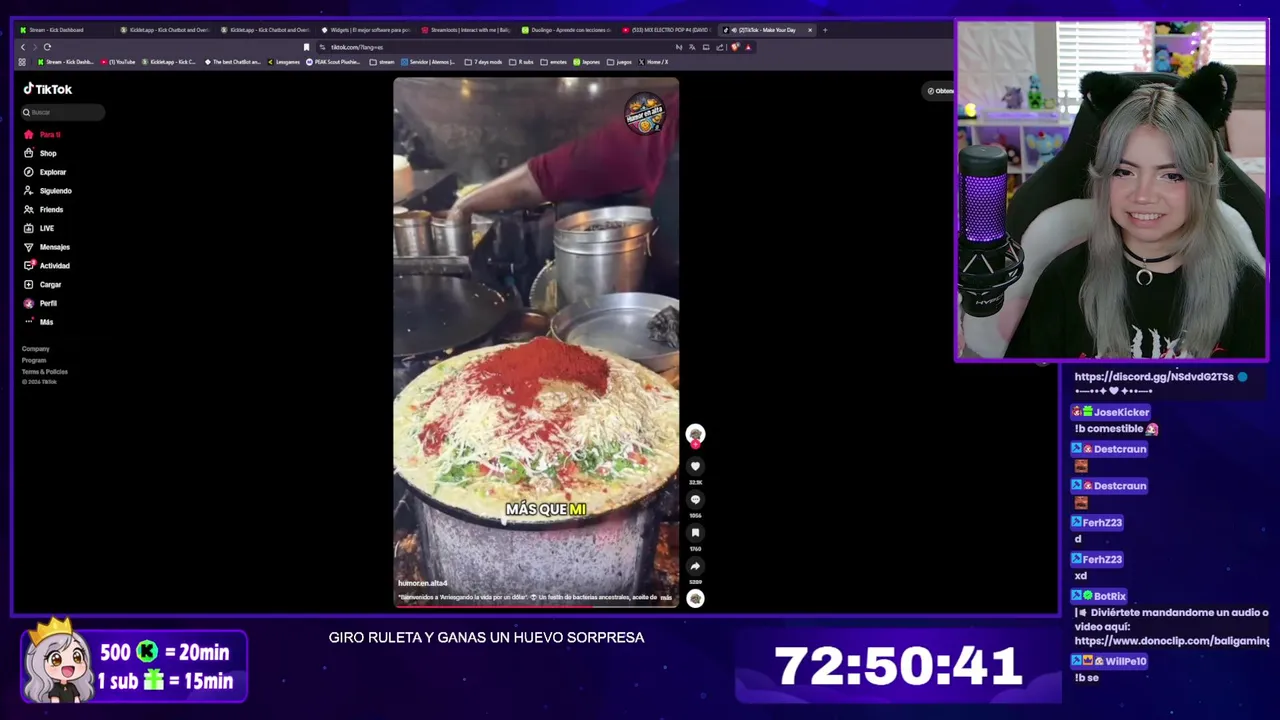Open a new browser tab
This screenshot has height=720, width=1280.
tap(825, 30)
